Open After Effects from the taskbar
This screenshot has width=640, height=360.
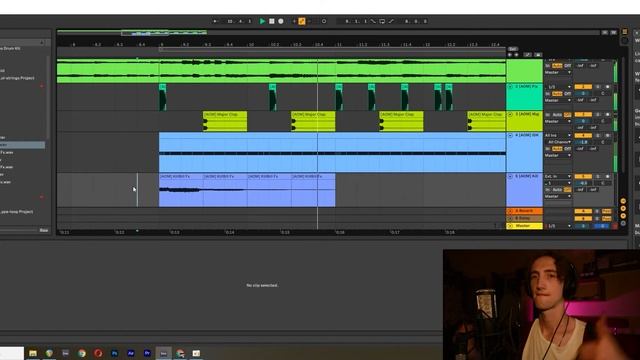(131, 353)
